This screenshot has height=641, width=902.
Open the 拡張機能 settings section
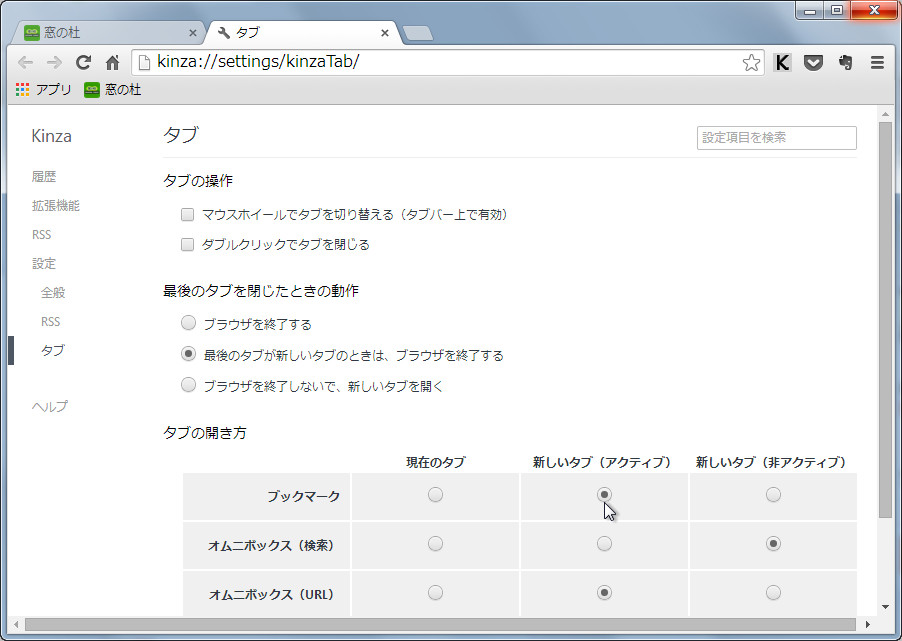pos(55,205)
